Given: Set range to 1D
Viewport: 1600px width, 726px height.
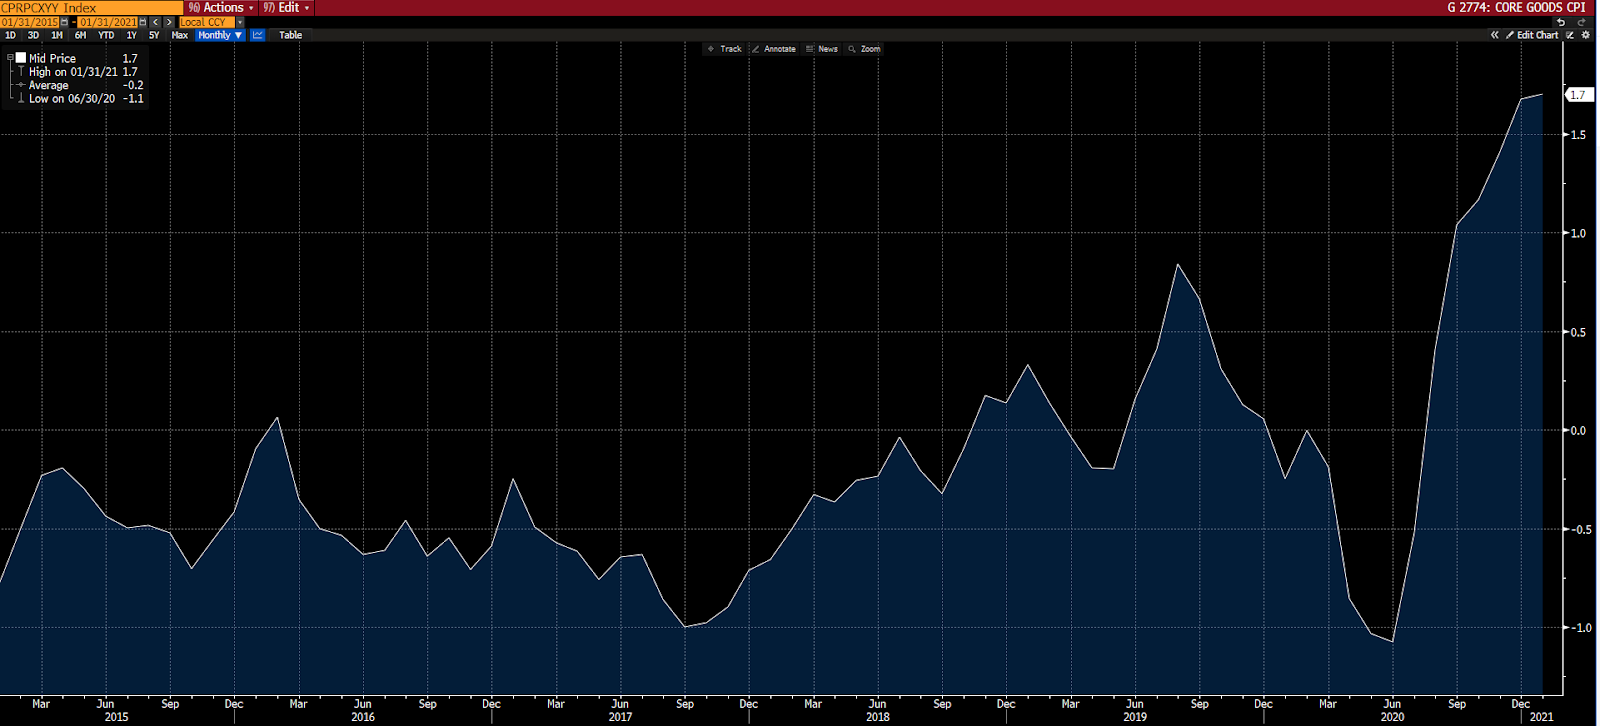Looking at the screenshot, I should (x=10, y=35).
